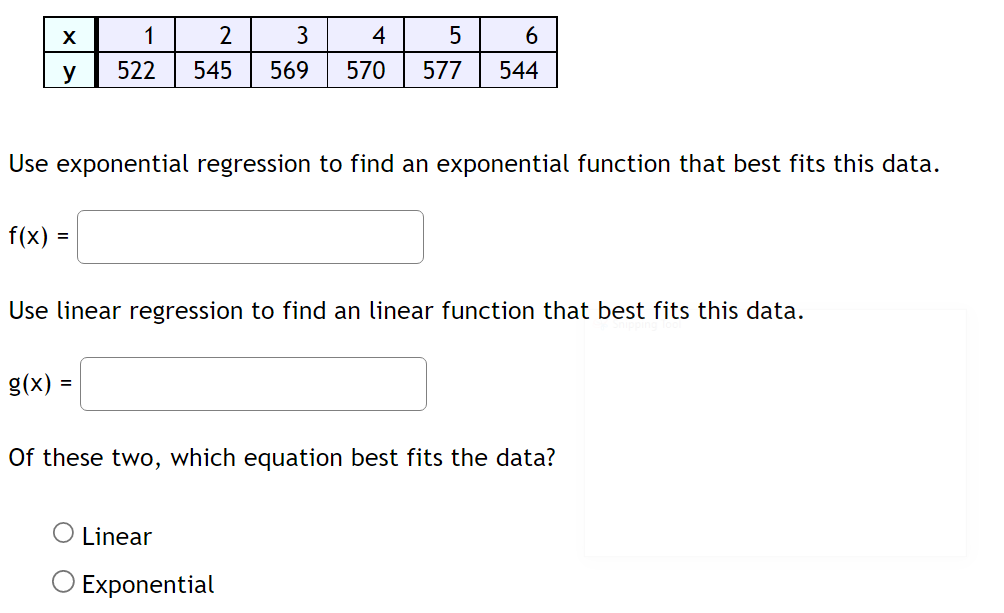Click the table cell containing 522
The height and width of the screenshot is (613, 1004).
[x=135, y=70]
